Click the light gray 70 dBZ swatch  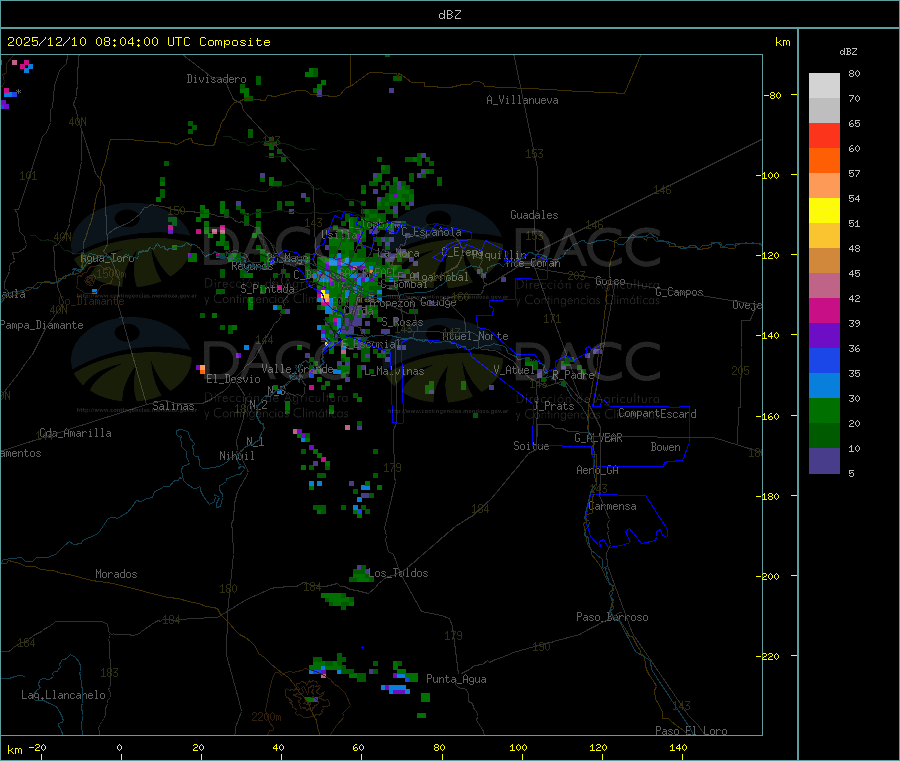(x=824, y=111)
